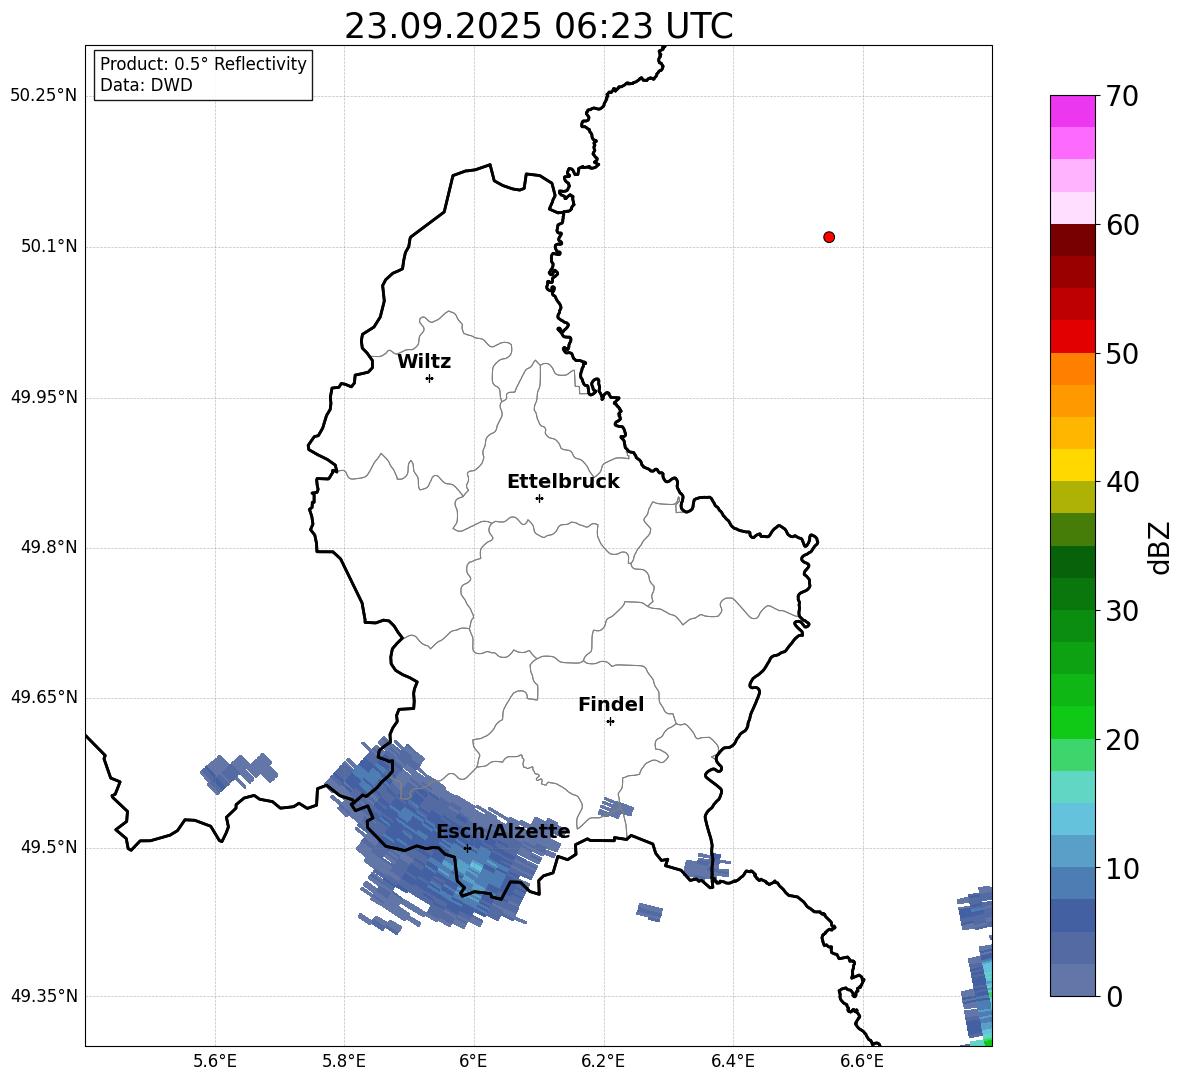Click the 60 tick on the colorbar
Viewport: 1184px width, 1081px height.
1122,225
